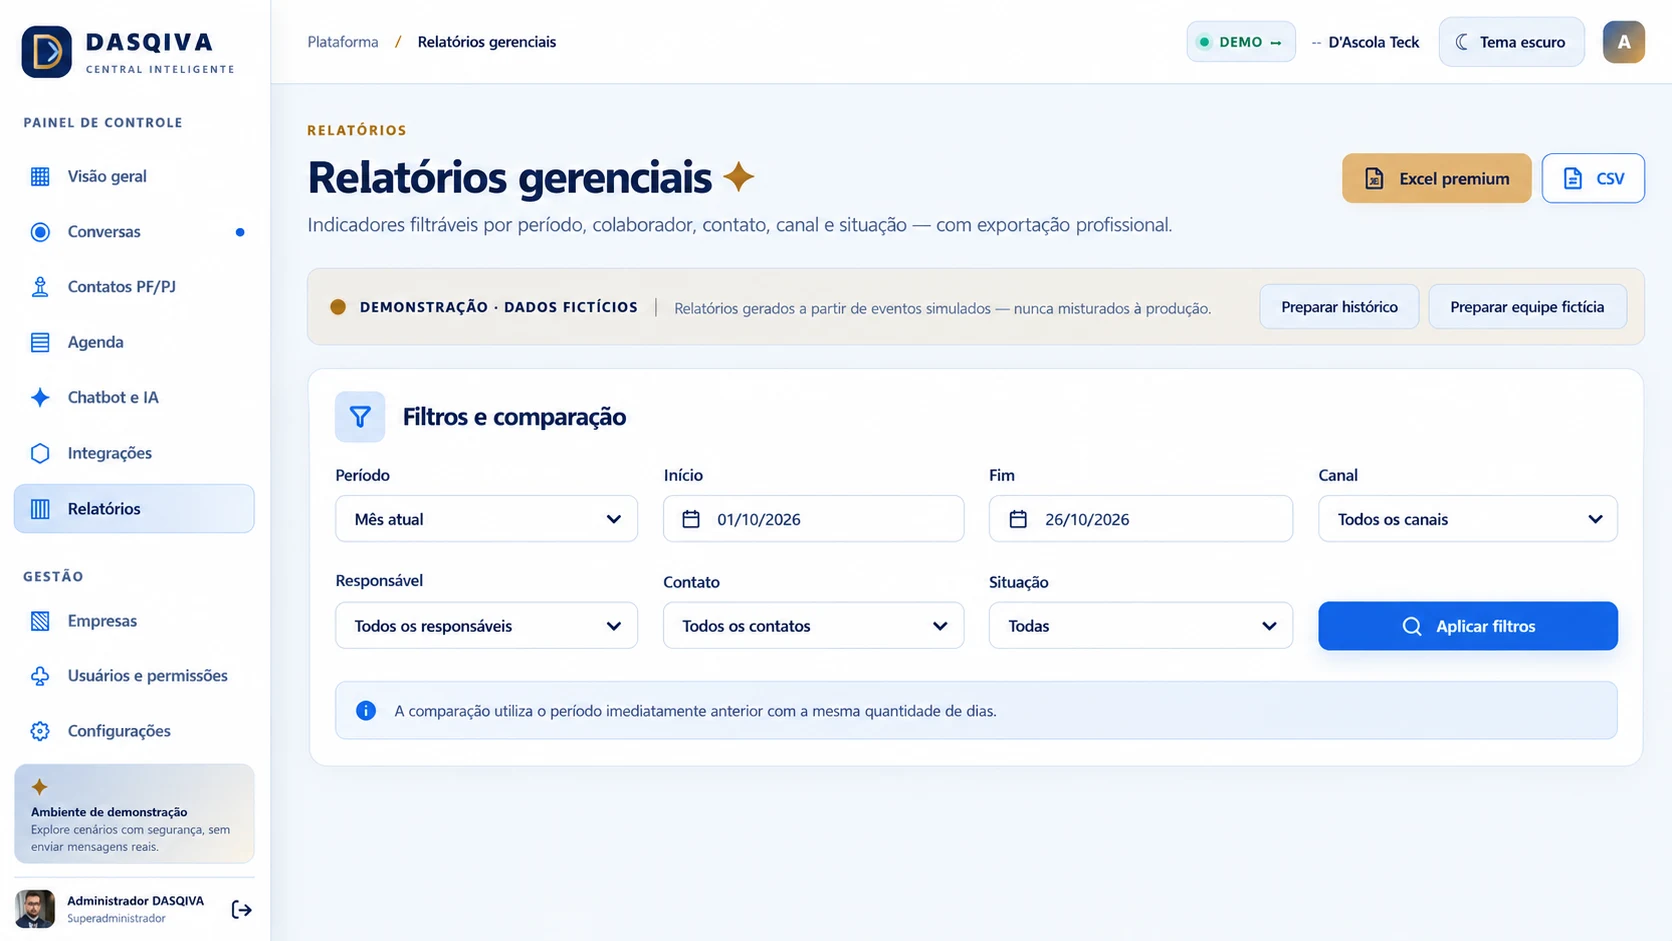1672x941 pixels.
Task: Click the D'Ascola Teck company name
Action: point(1374,42)
